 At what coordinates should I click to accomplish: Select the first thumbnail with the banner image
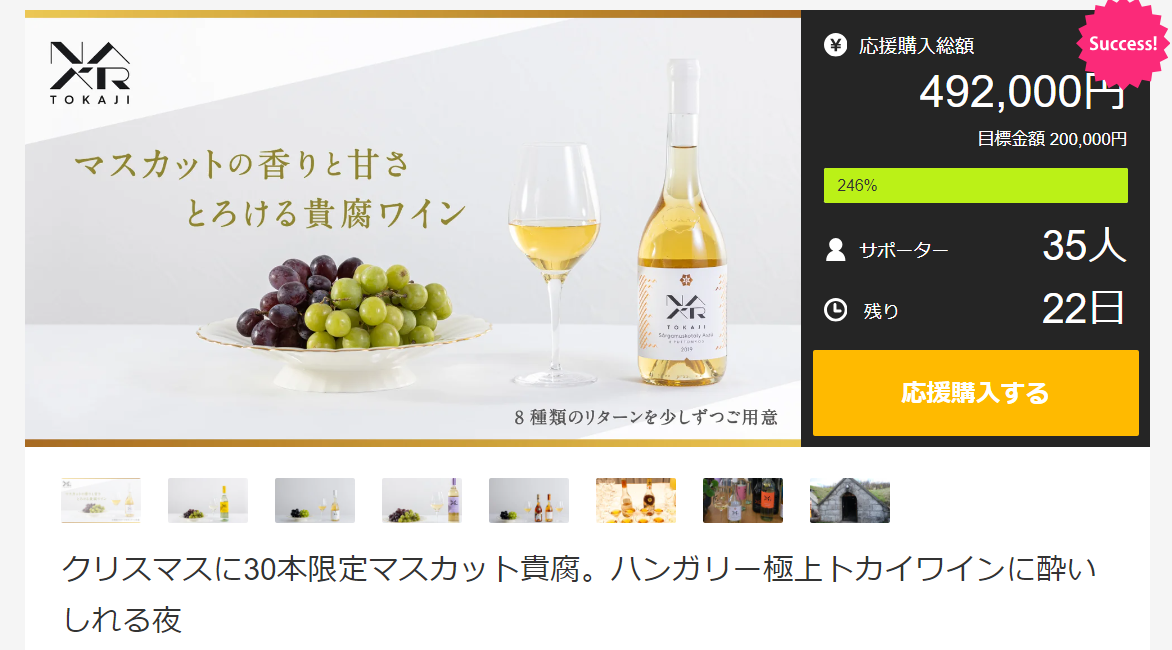point(101,500)
